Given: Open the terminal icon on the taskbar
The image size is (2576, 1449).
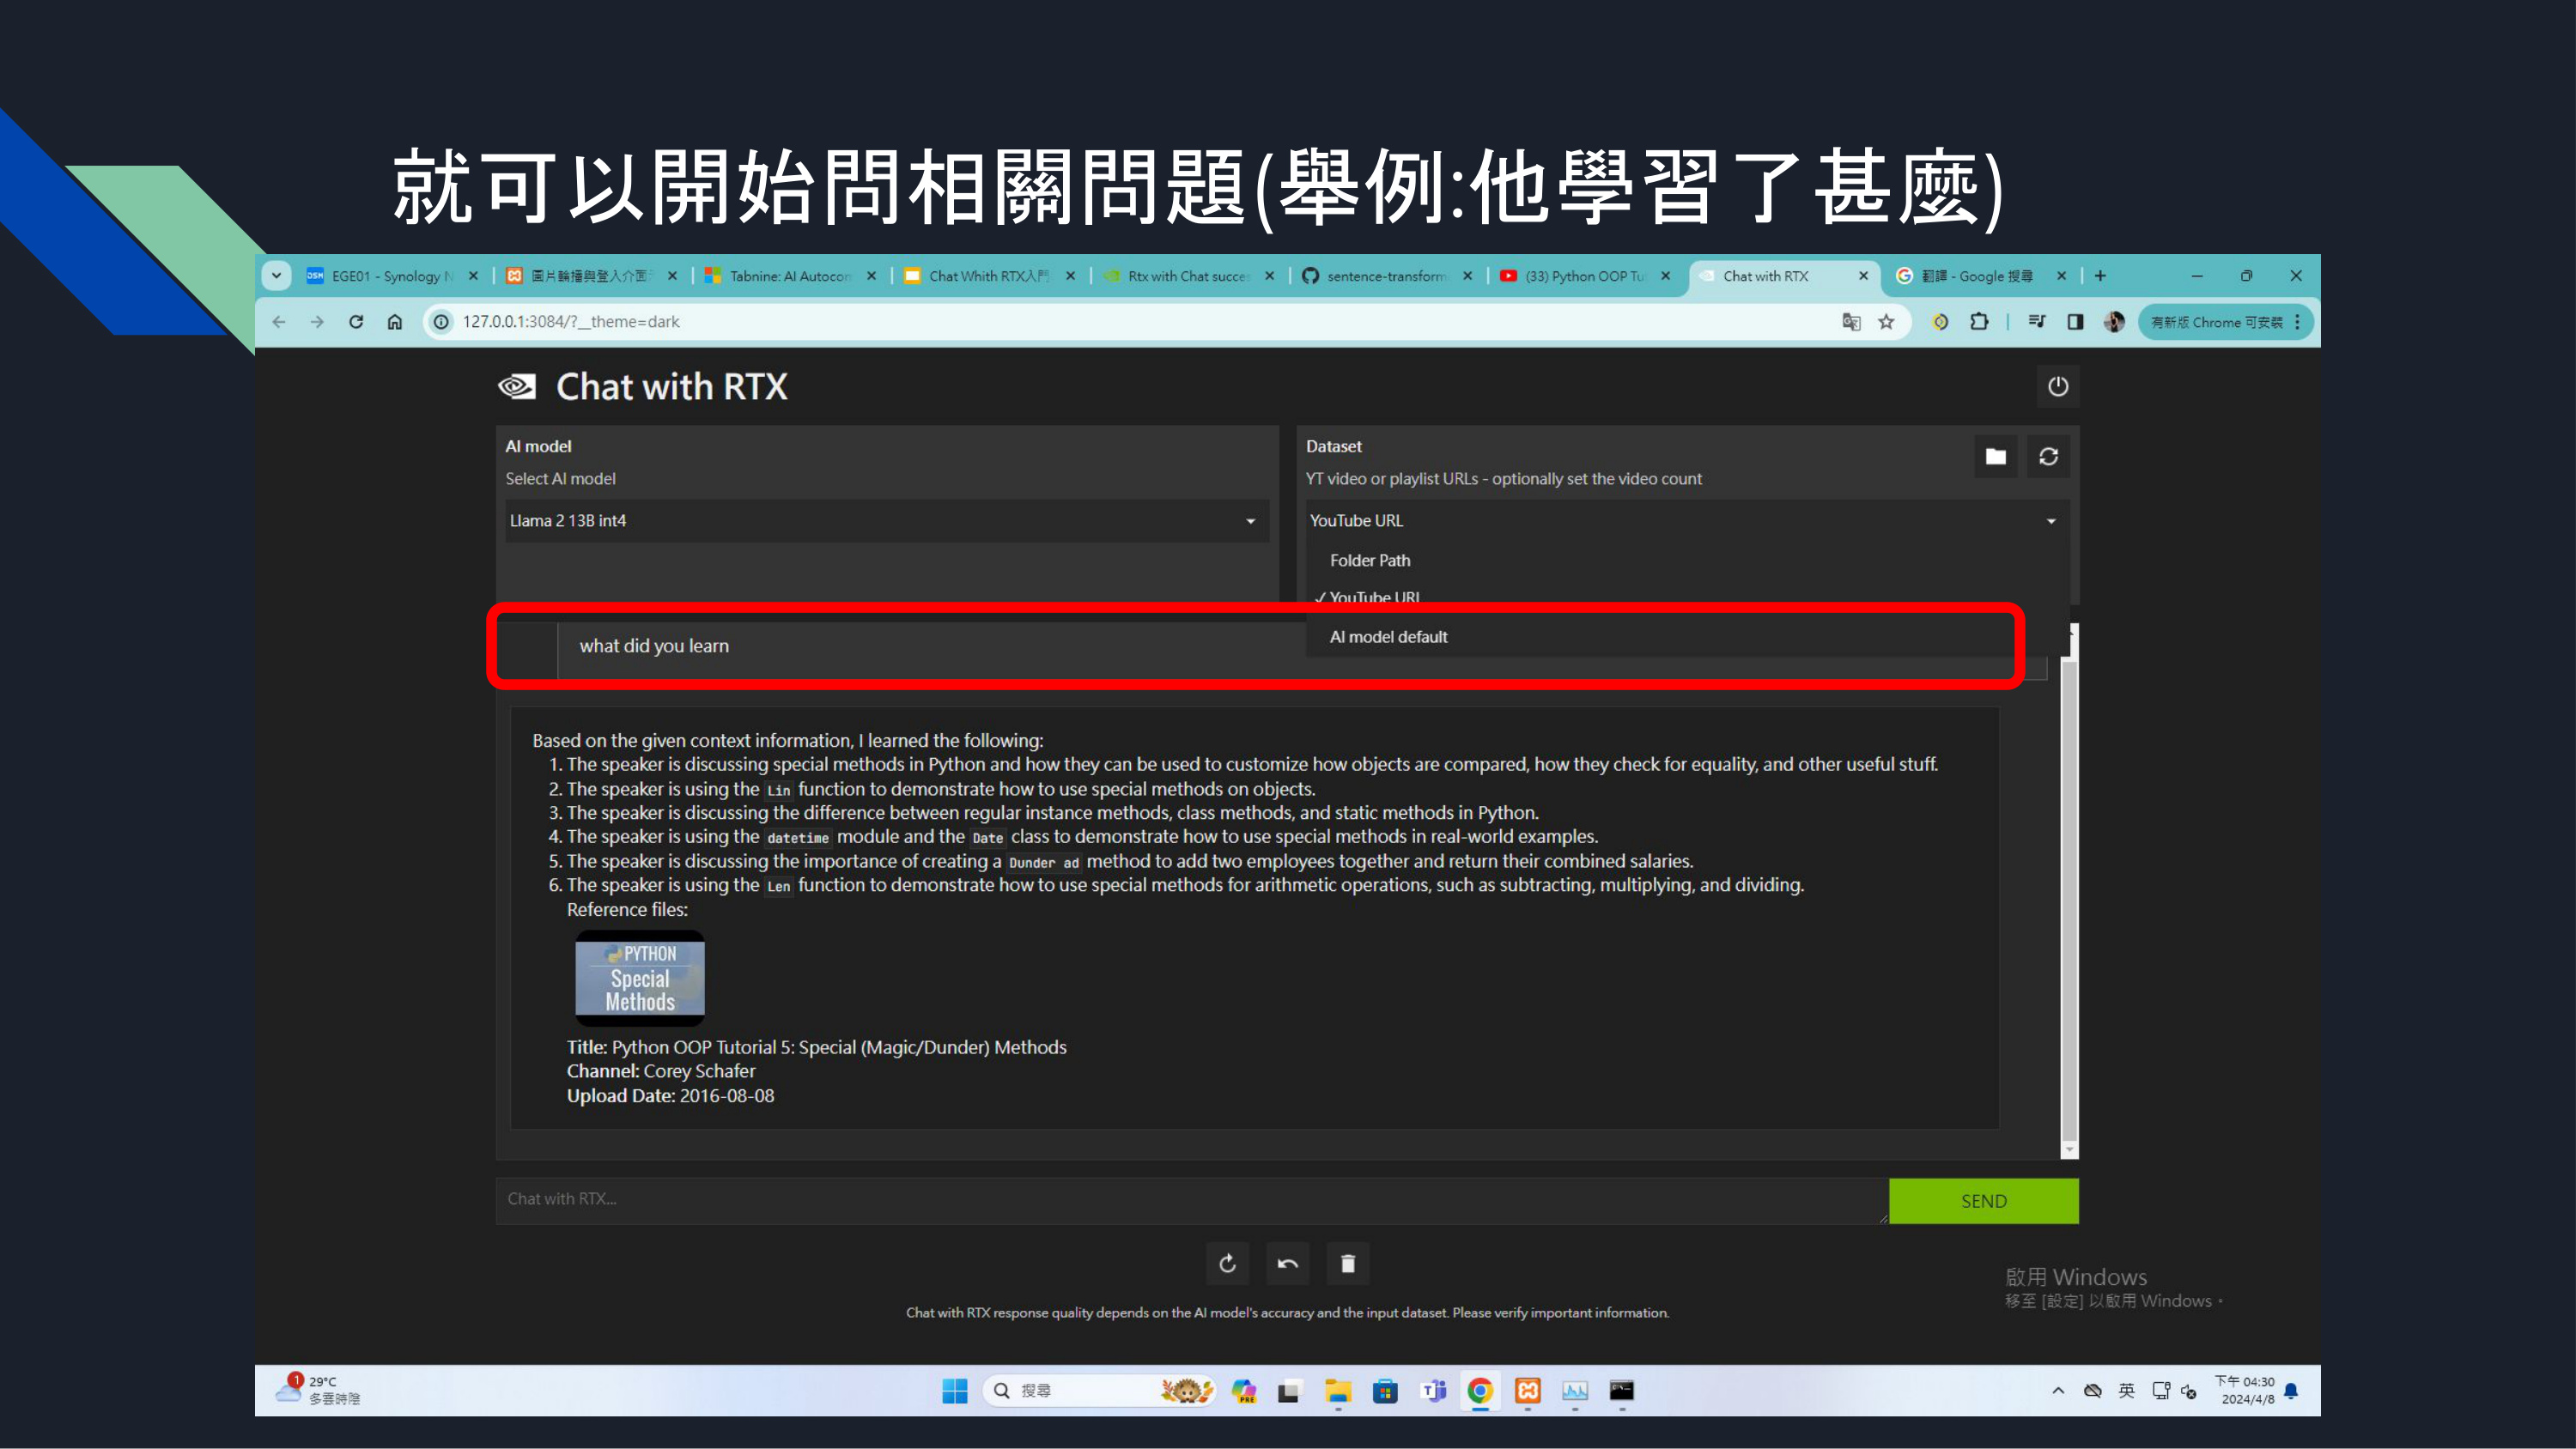Looking at the screenshot, I should [1622, 1391].
